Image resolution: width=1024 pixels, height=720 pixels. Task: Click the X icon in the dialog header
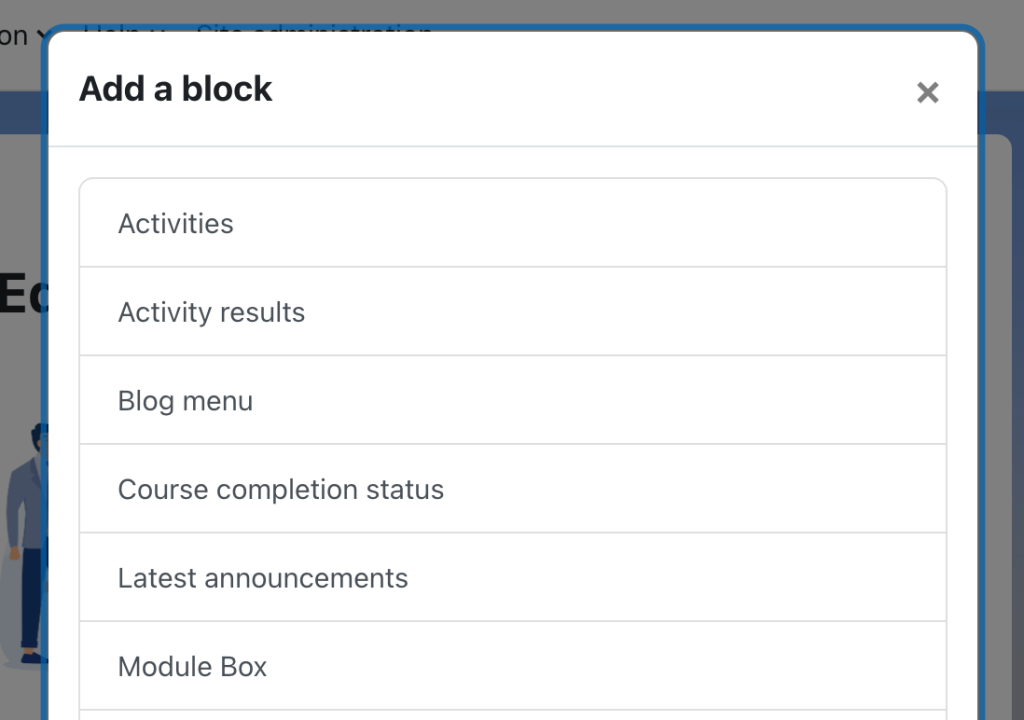(927, 92)
